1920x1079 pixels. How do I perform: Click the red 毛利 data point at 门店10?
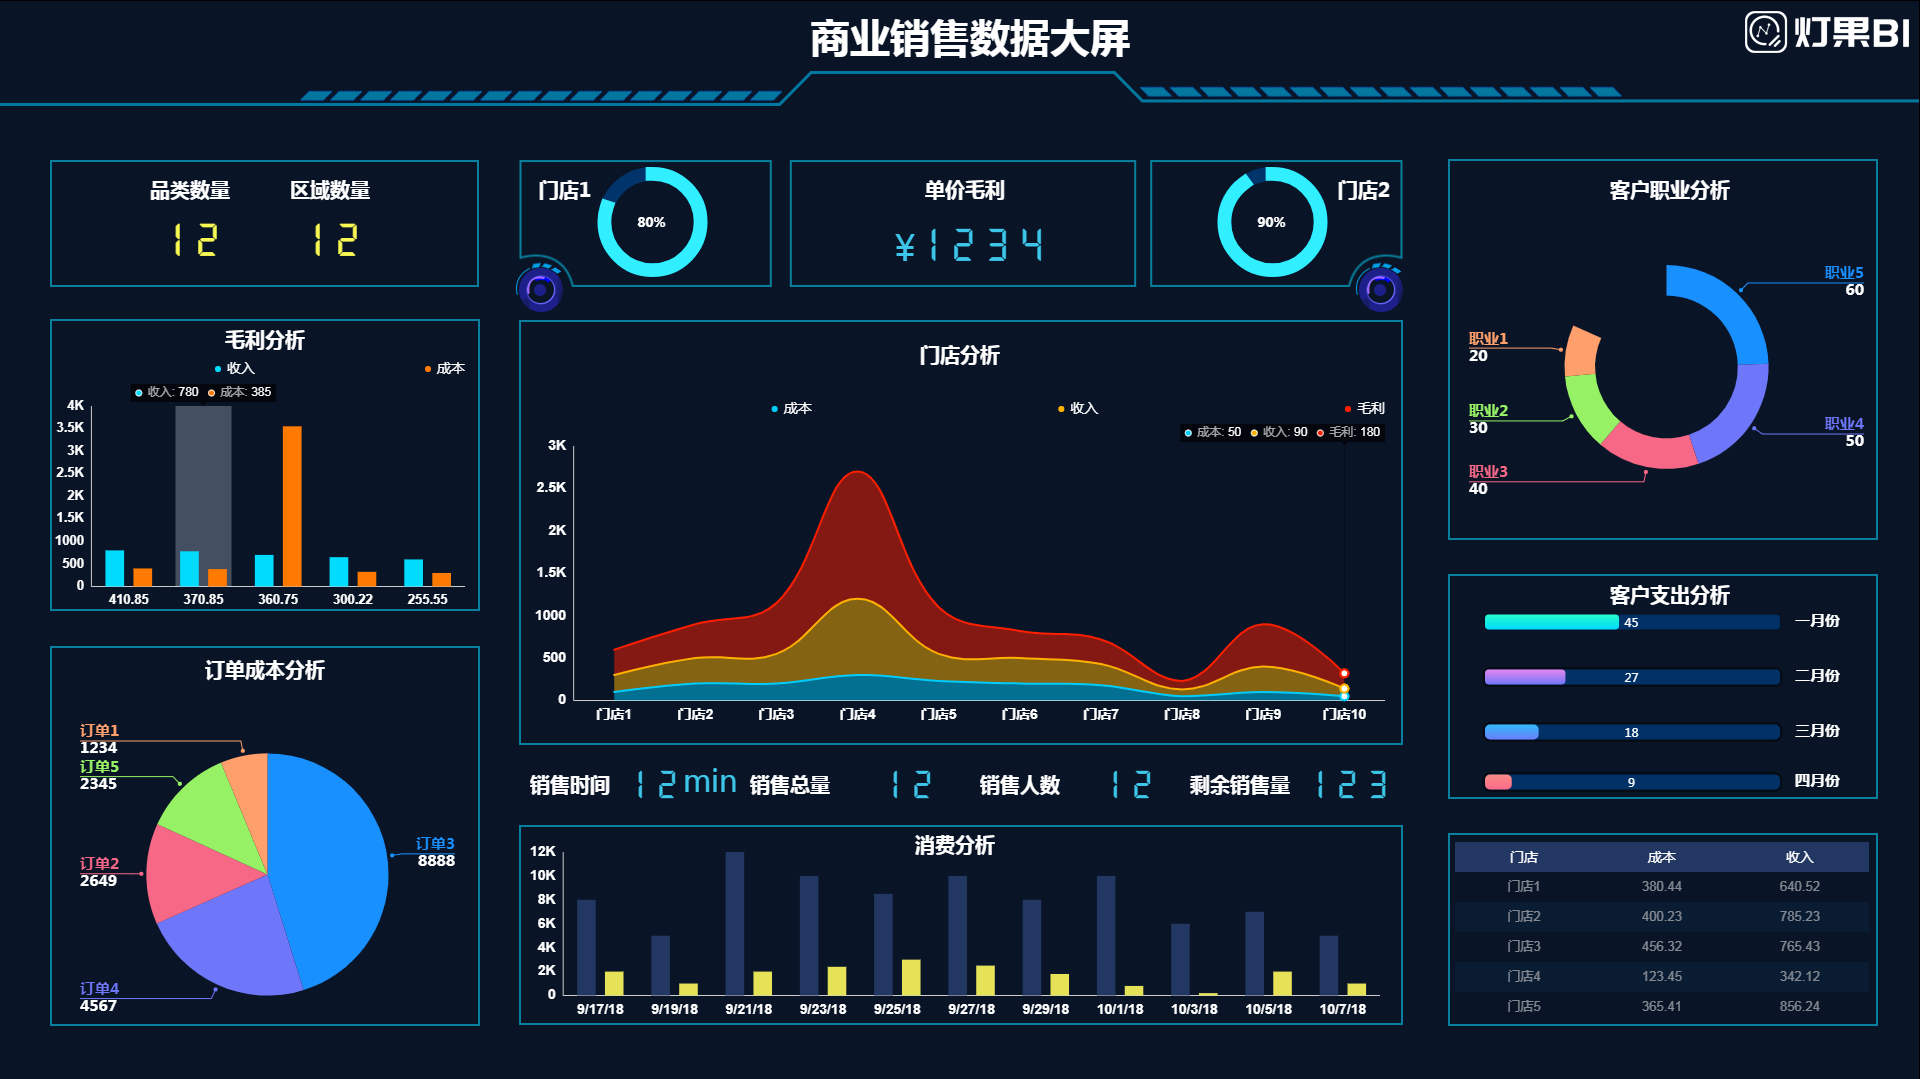(x=1345, y=673)
